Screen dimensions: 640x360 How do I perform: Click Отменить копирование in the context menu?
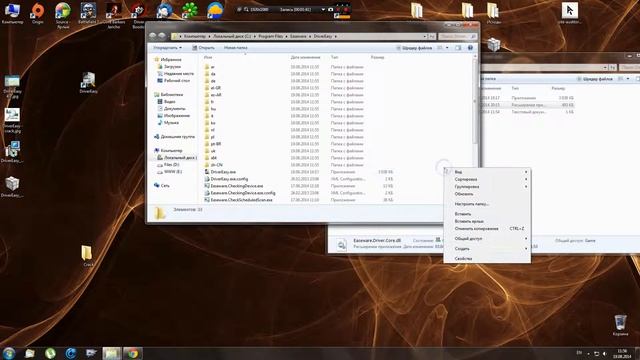pos(487,229)
